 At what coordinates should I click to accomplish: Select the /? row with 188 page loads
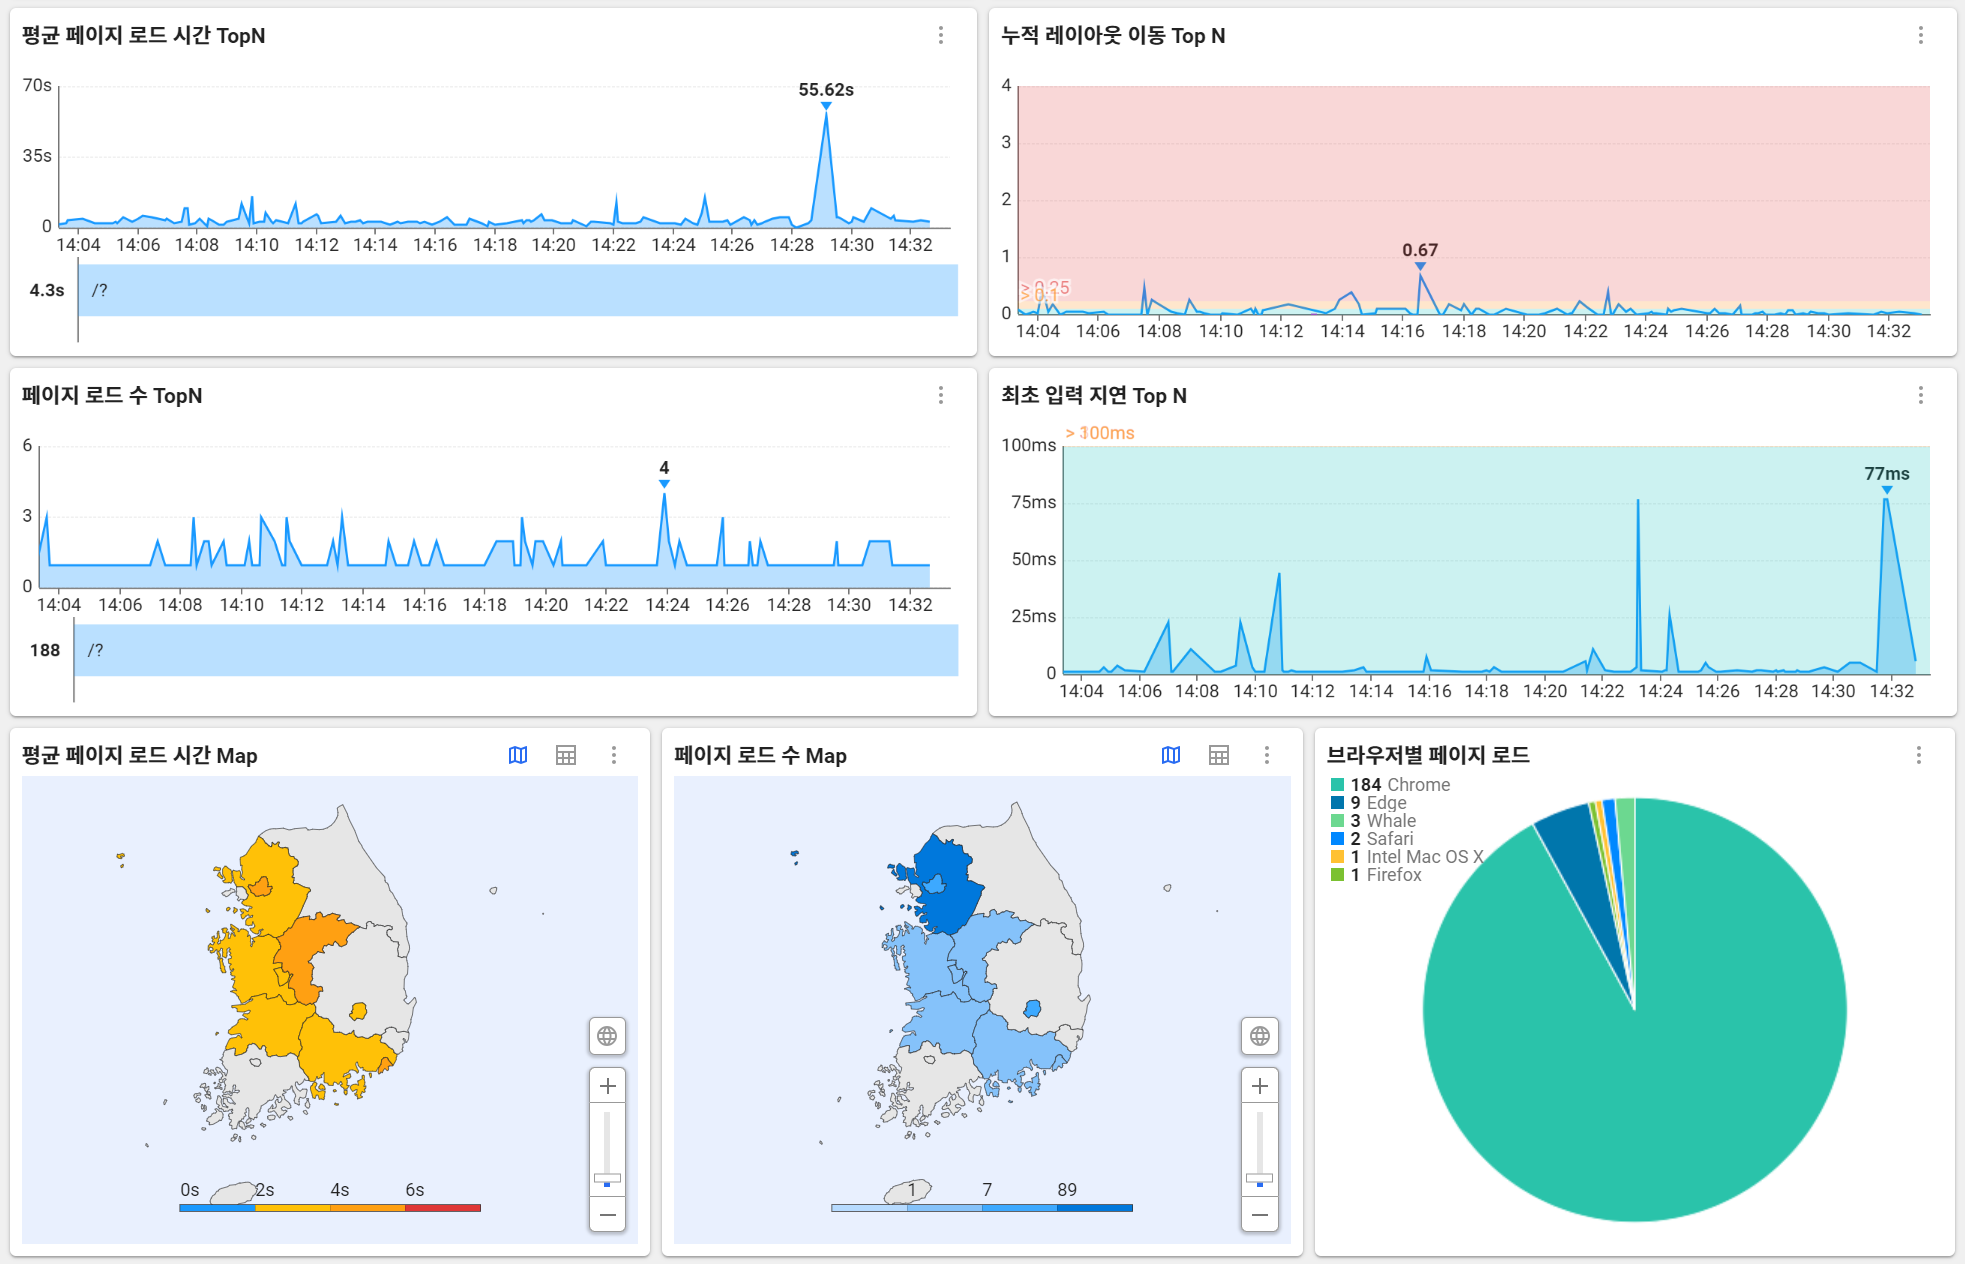pos(515,650)
